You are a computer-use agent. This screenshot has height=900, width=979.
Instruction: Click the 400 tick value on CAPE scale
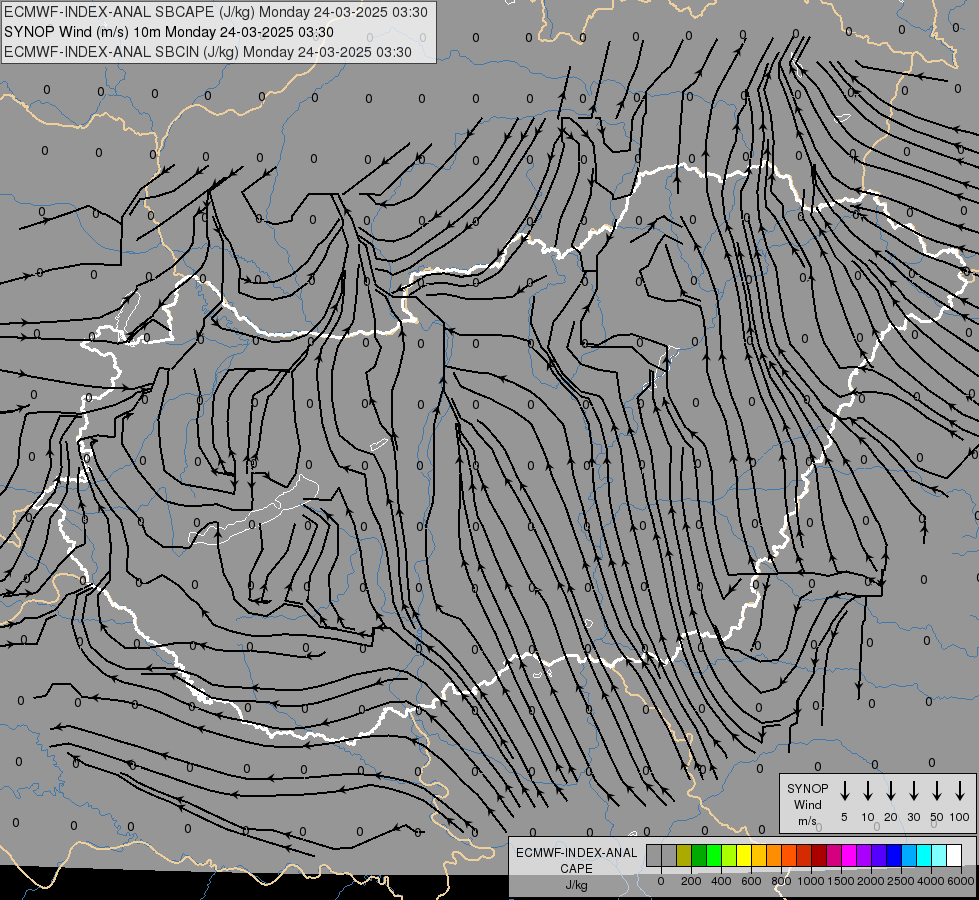(721, 881)
